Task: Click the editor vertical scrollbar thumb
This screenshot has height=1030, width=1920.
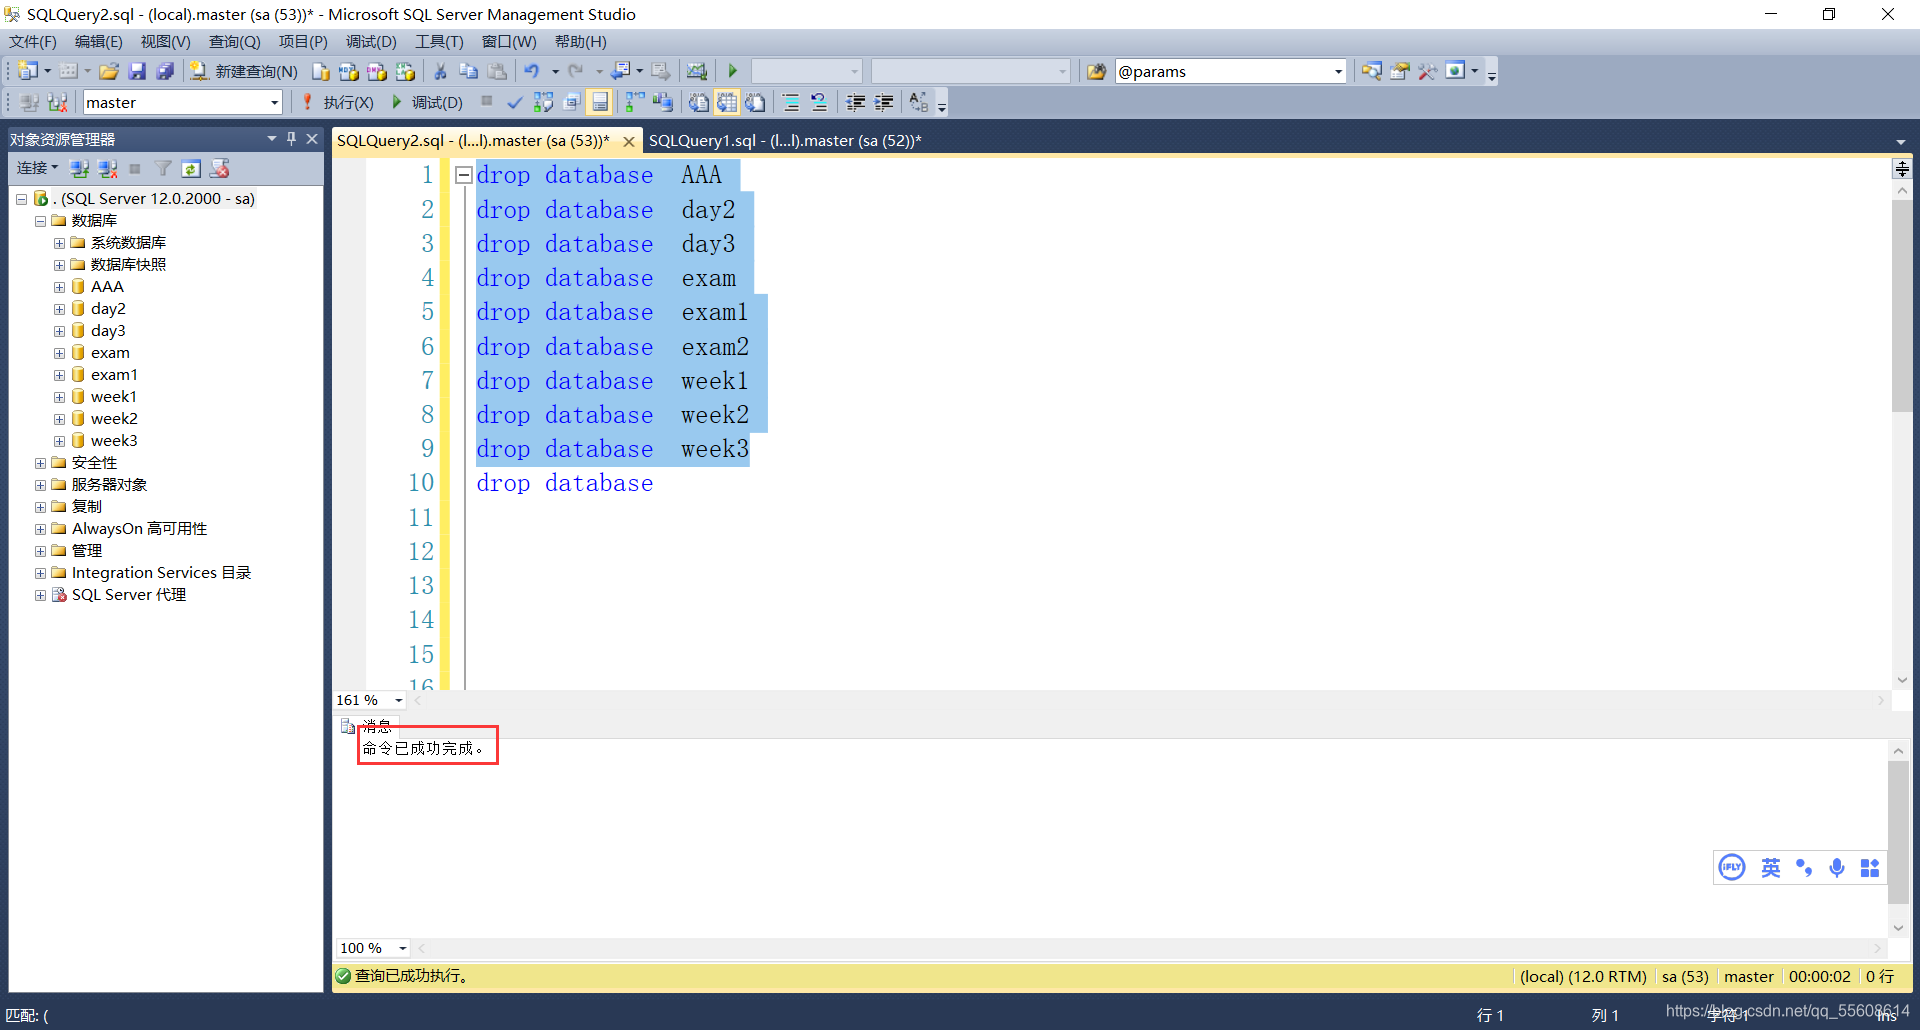Action: coord(1901,305)
